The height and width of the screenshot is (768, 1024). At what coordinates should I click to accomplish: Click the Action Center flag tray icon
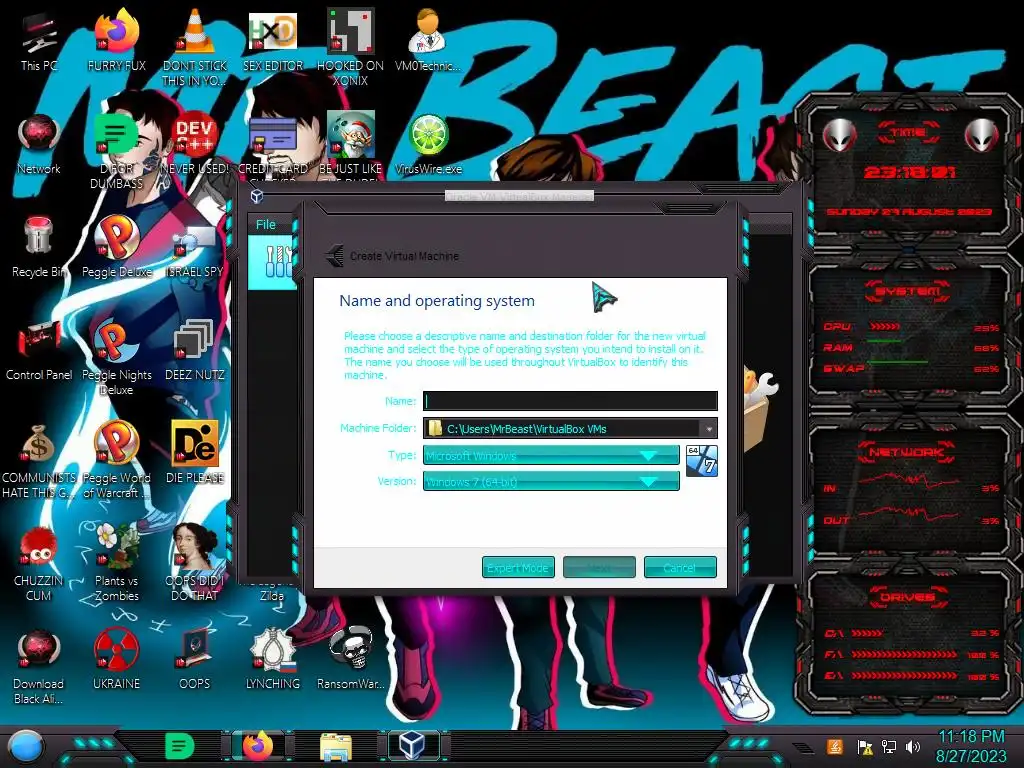[x=864, y=747]
